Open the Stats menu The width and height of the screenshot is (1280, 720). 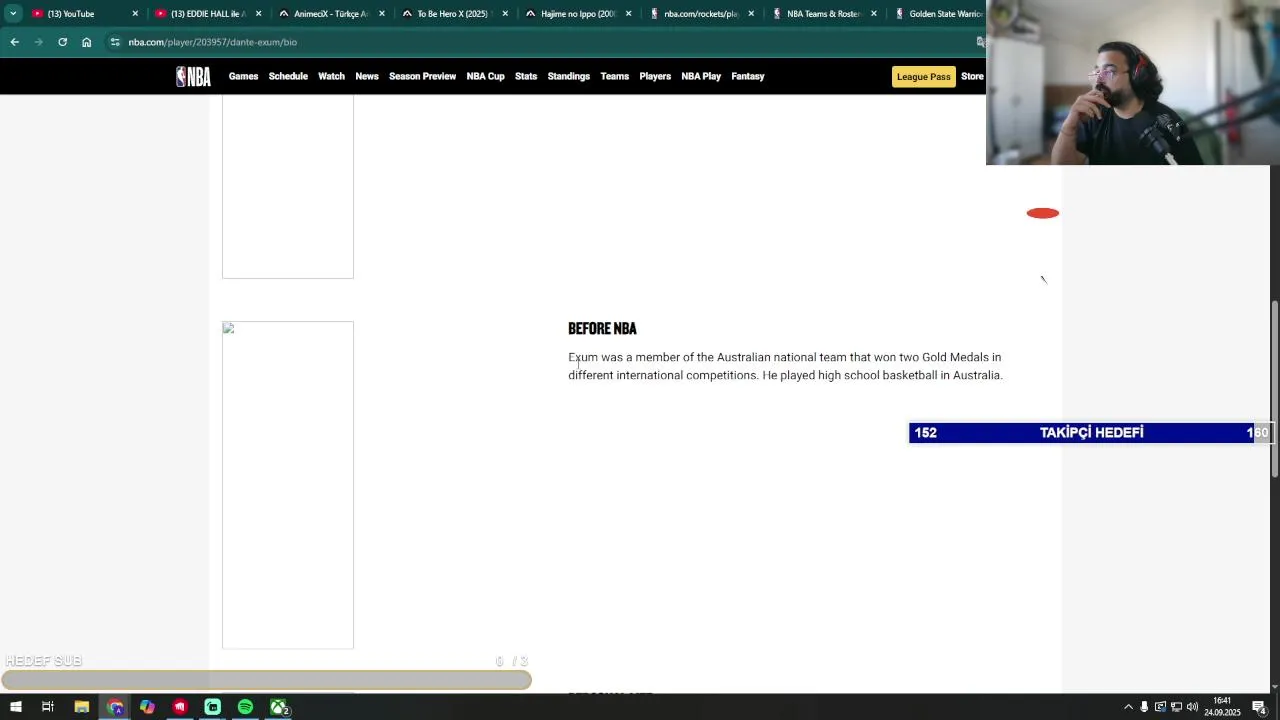click(526, 77)
